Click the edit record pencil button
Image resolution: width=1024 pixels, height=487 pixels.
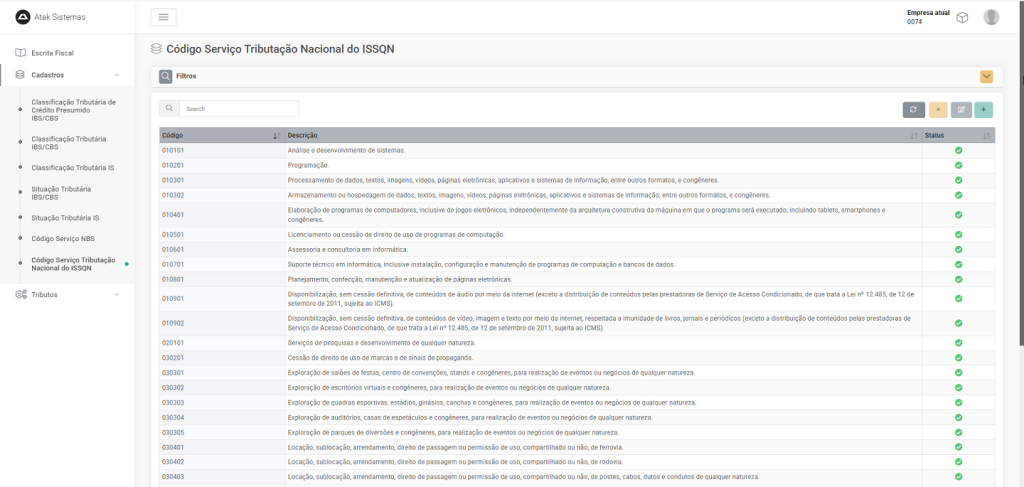pos(961,110)
